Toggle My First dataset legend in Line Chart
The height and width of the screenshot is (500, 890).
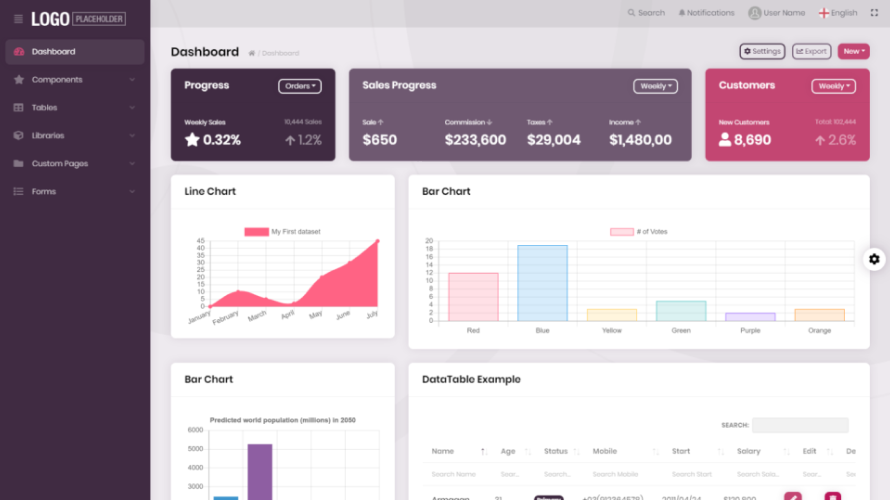coord(257,232)
